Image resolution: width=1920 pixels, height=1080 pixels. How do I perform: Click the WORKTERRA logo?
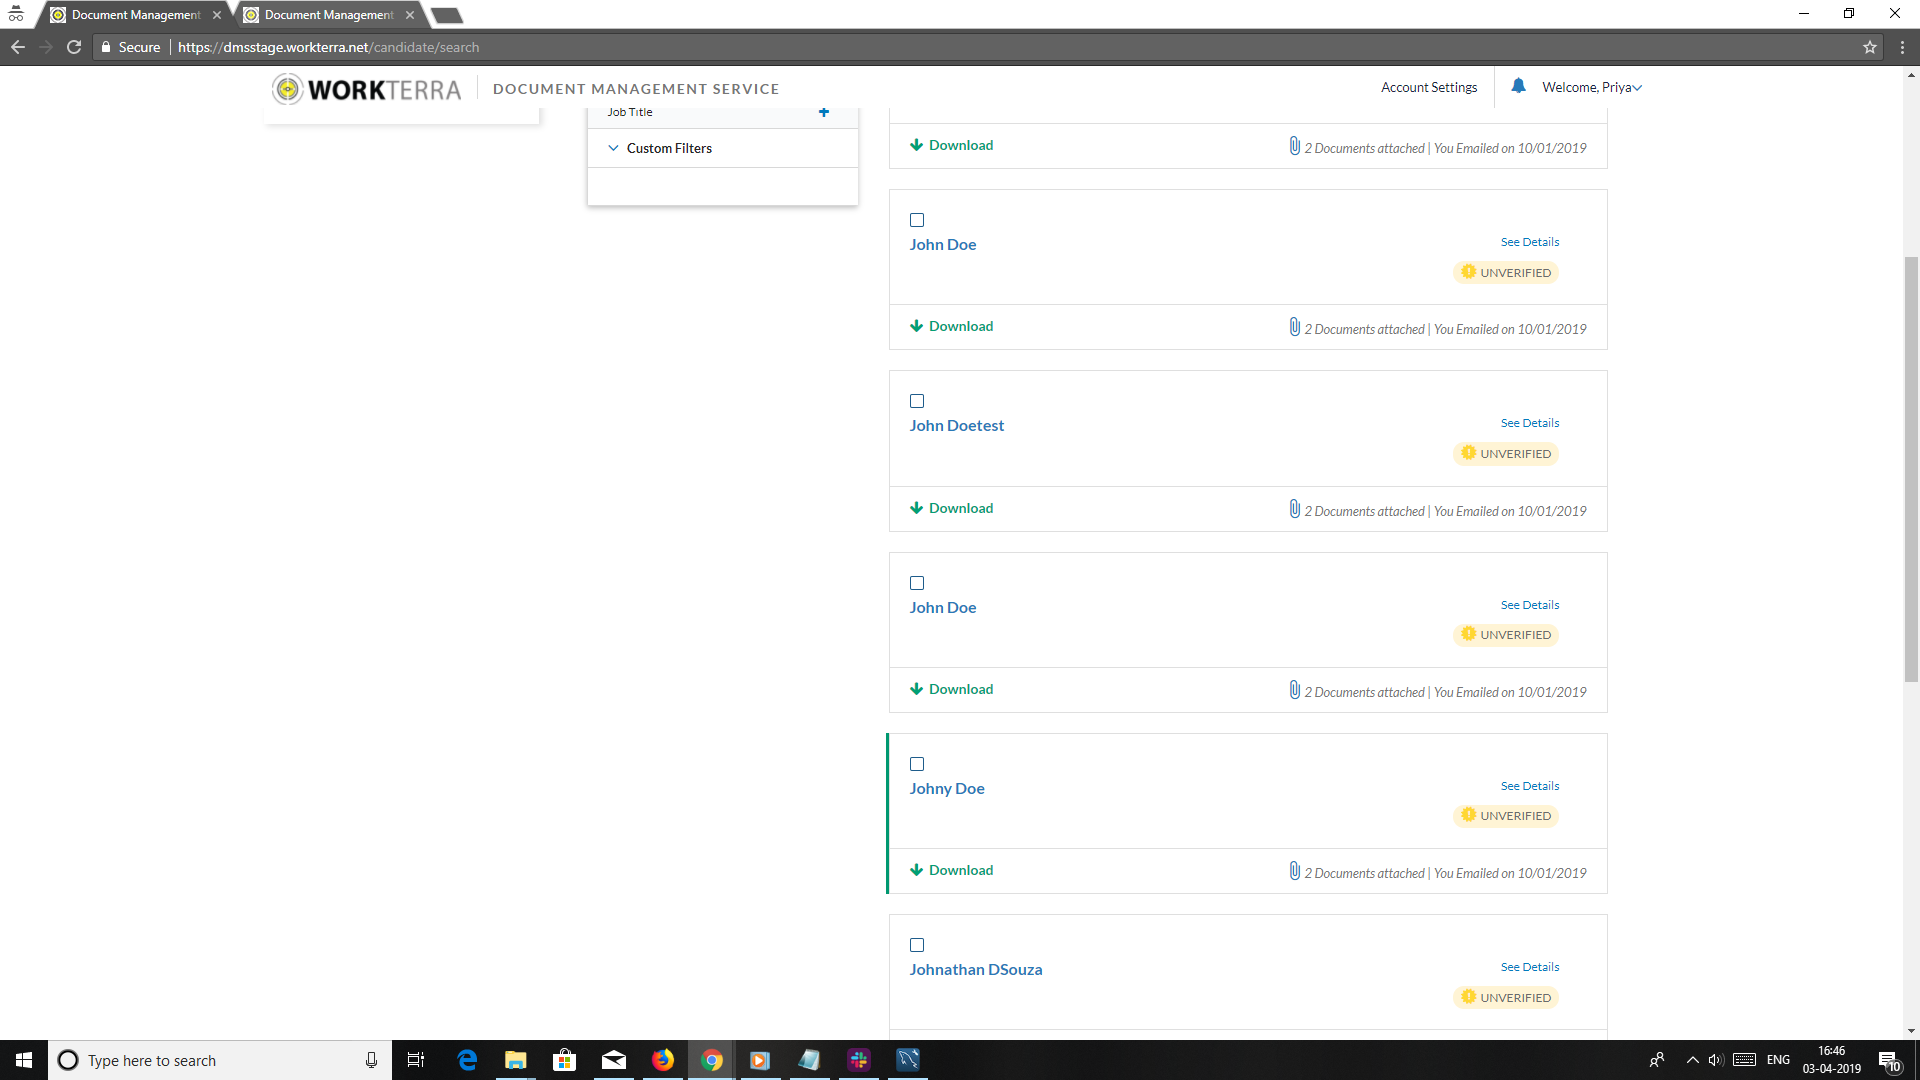tap(365, 88)
